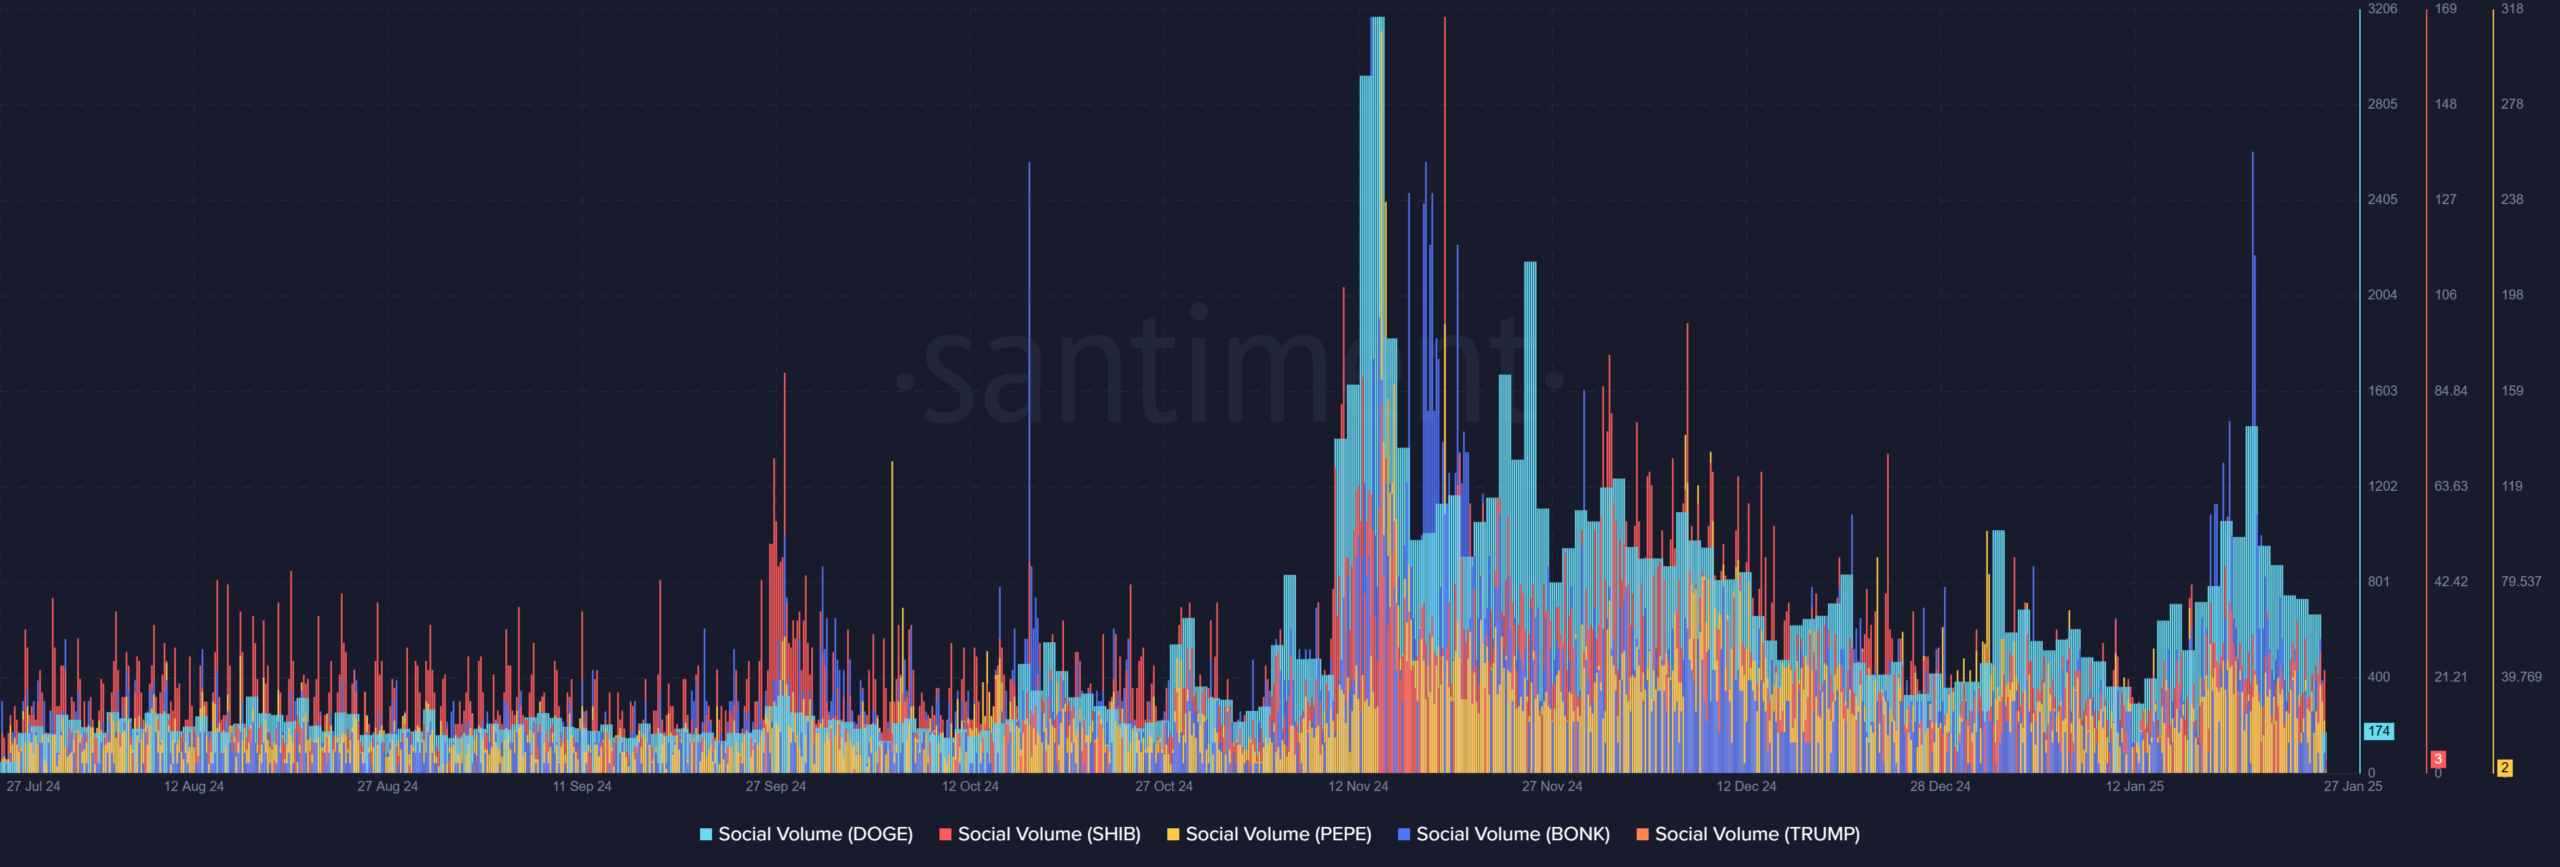Click the 3206 top value on DOGE axis

click(2382, 9)
